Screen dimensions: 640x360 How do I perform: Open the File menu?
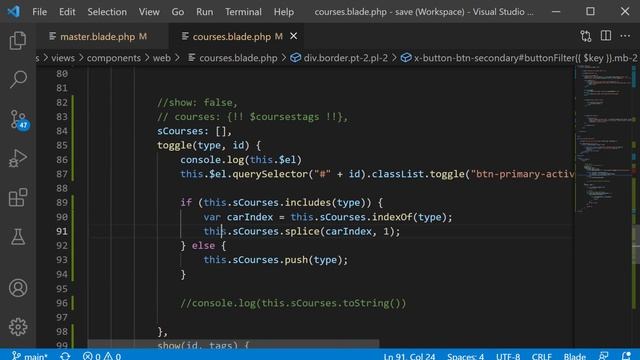tap(40, 12)
